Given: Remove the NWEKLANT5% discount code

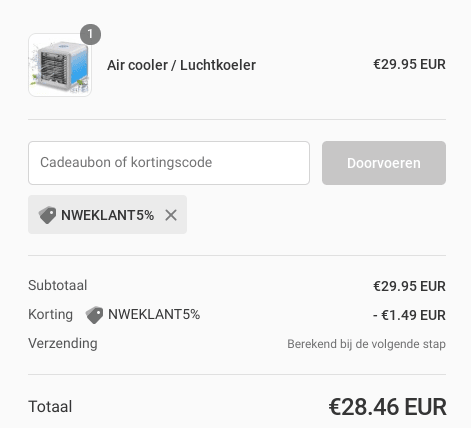Looking at the screenshot, I should click(x=171, y=215).
